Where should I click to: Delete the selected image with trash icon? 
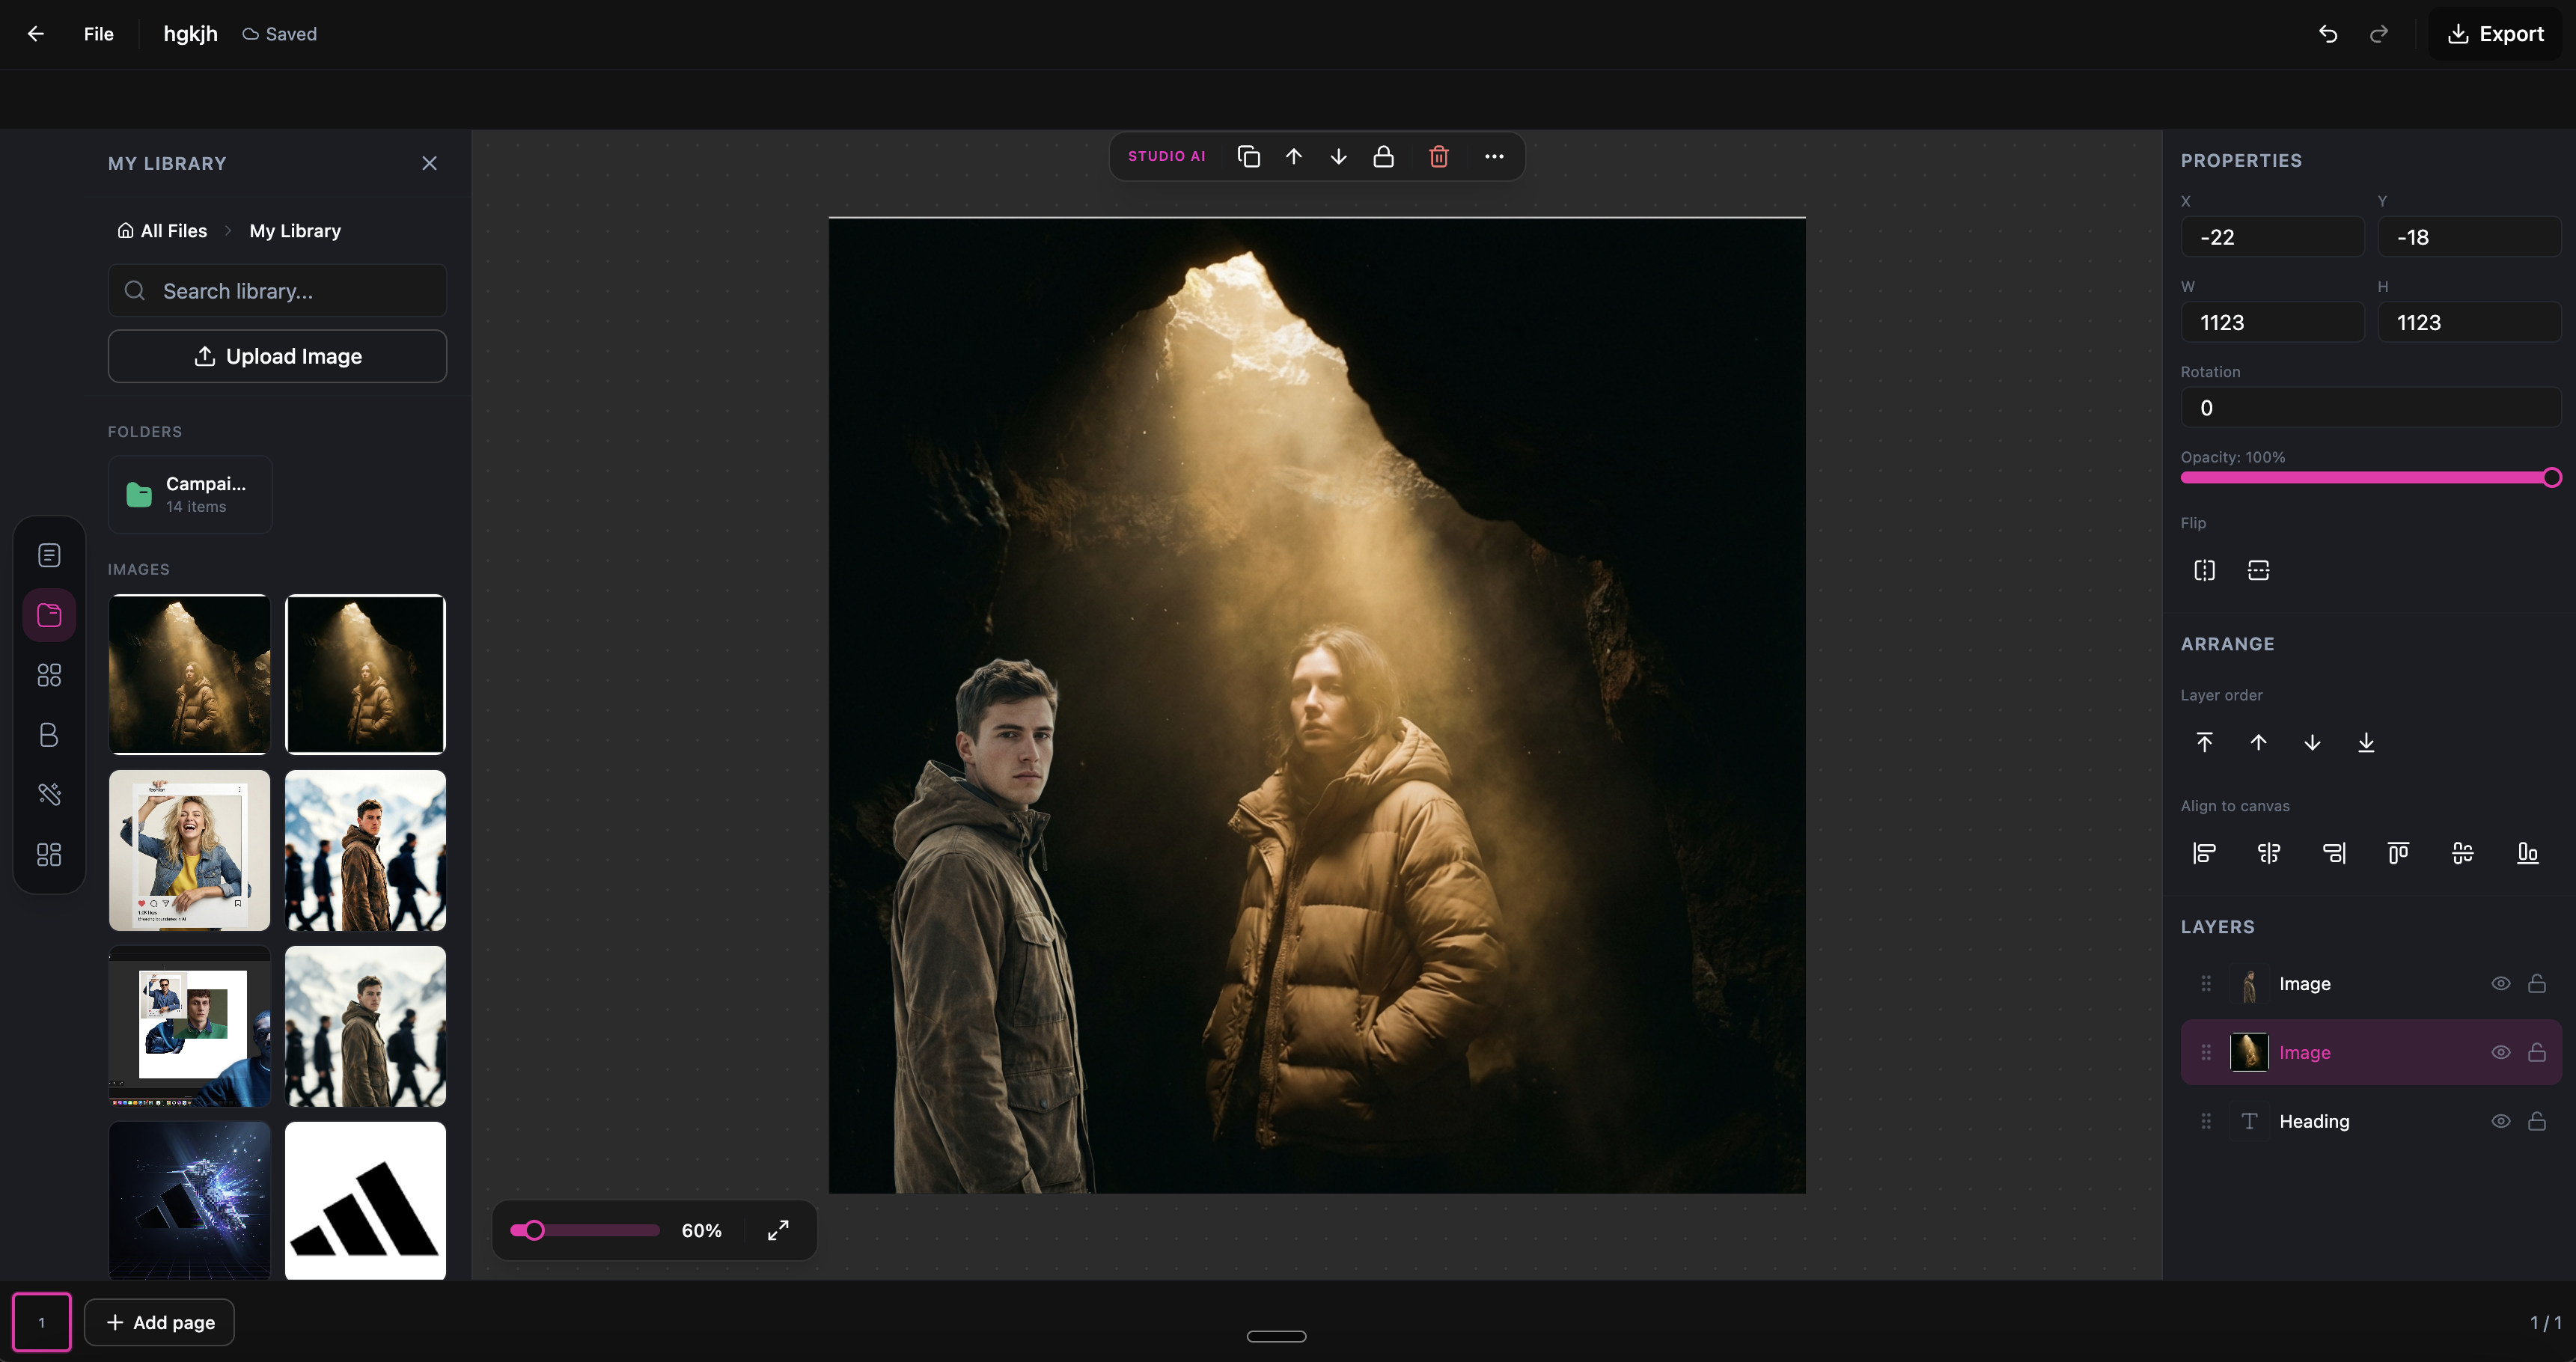[x=1439, y=156]
